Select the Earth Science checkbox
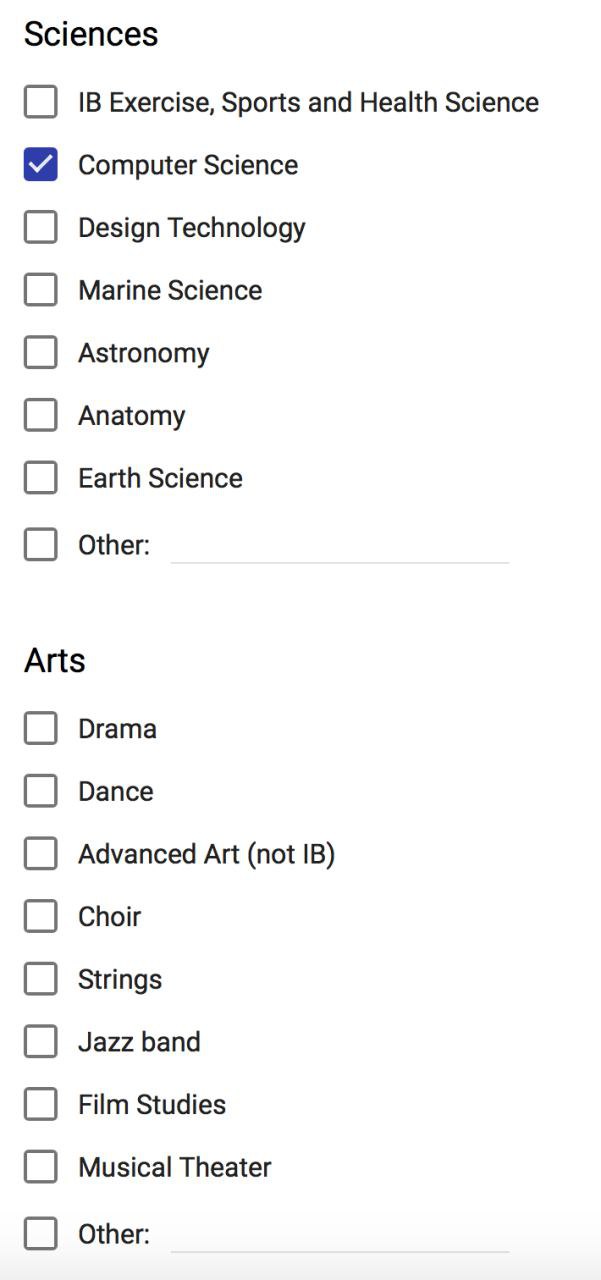601x1280 pixels. click(40, 478)
